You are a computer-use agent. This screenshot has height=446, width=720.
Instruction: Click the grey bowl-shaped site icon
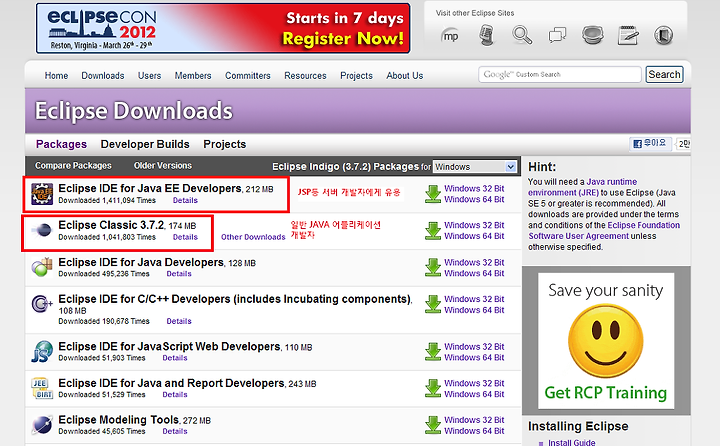point(592,35)
